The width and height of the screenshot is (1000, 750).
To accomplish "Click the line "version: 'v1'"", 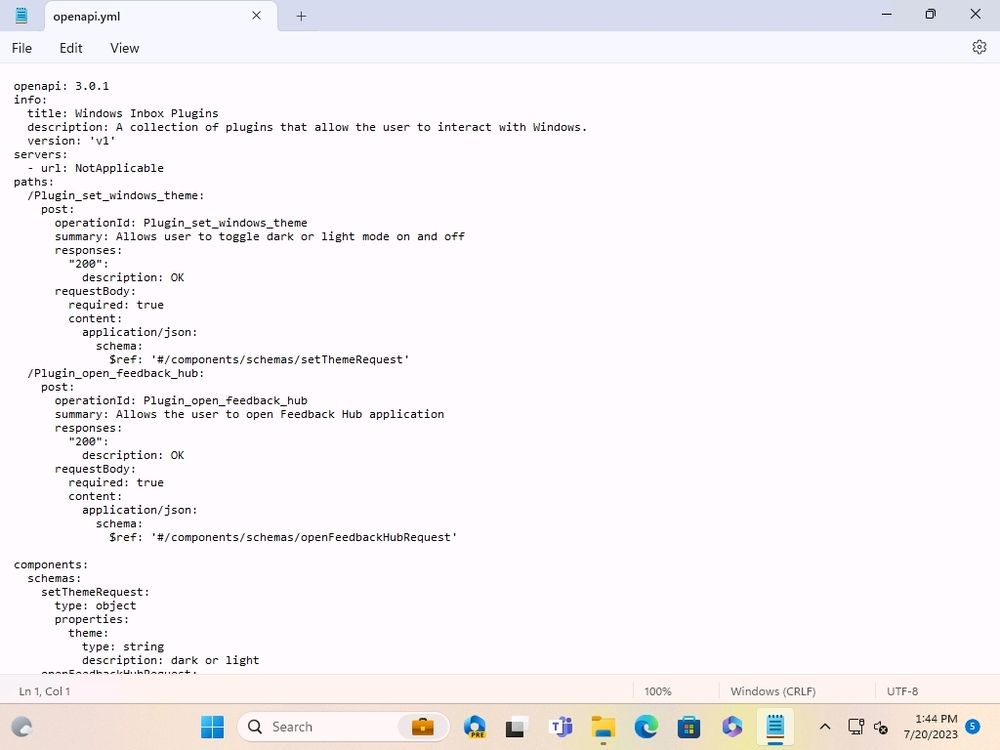I will (71, 141).
